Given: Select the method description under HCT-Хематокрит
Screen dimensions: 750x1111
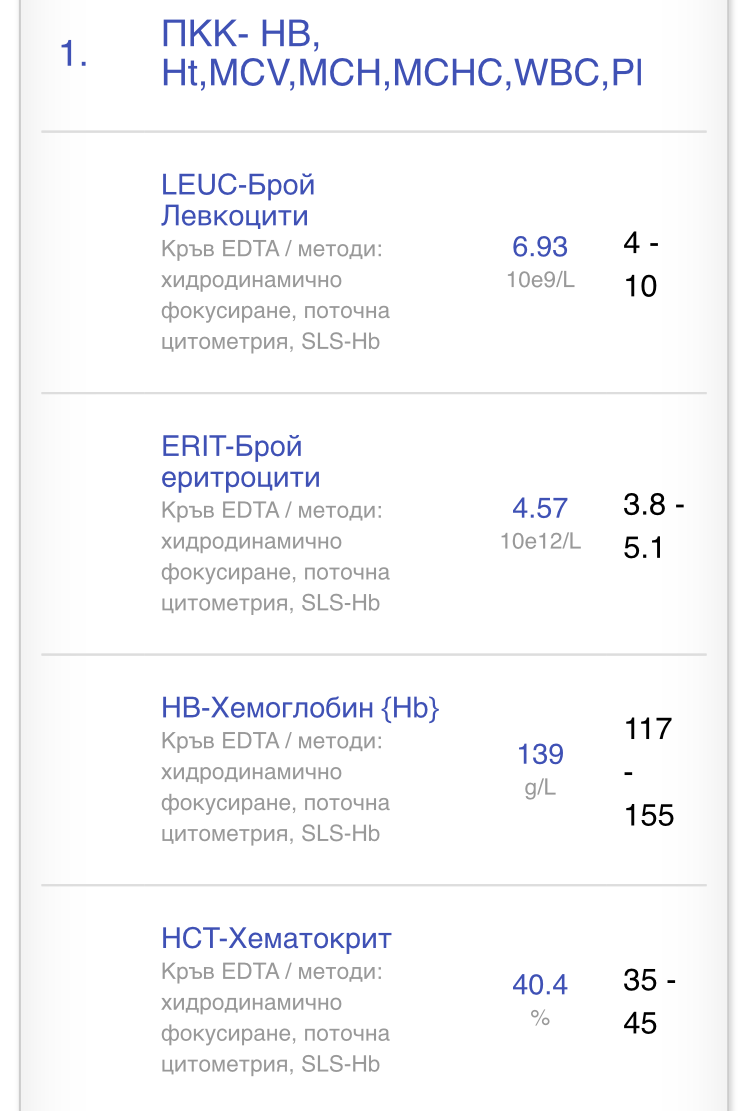Looking at the screenshot, I should pyautogui.click(x=275, y=1017).
